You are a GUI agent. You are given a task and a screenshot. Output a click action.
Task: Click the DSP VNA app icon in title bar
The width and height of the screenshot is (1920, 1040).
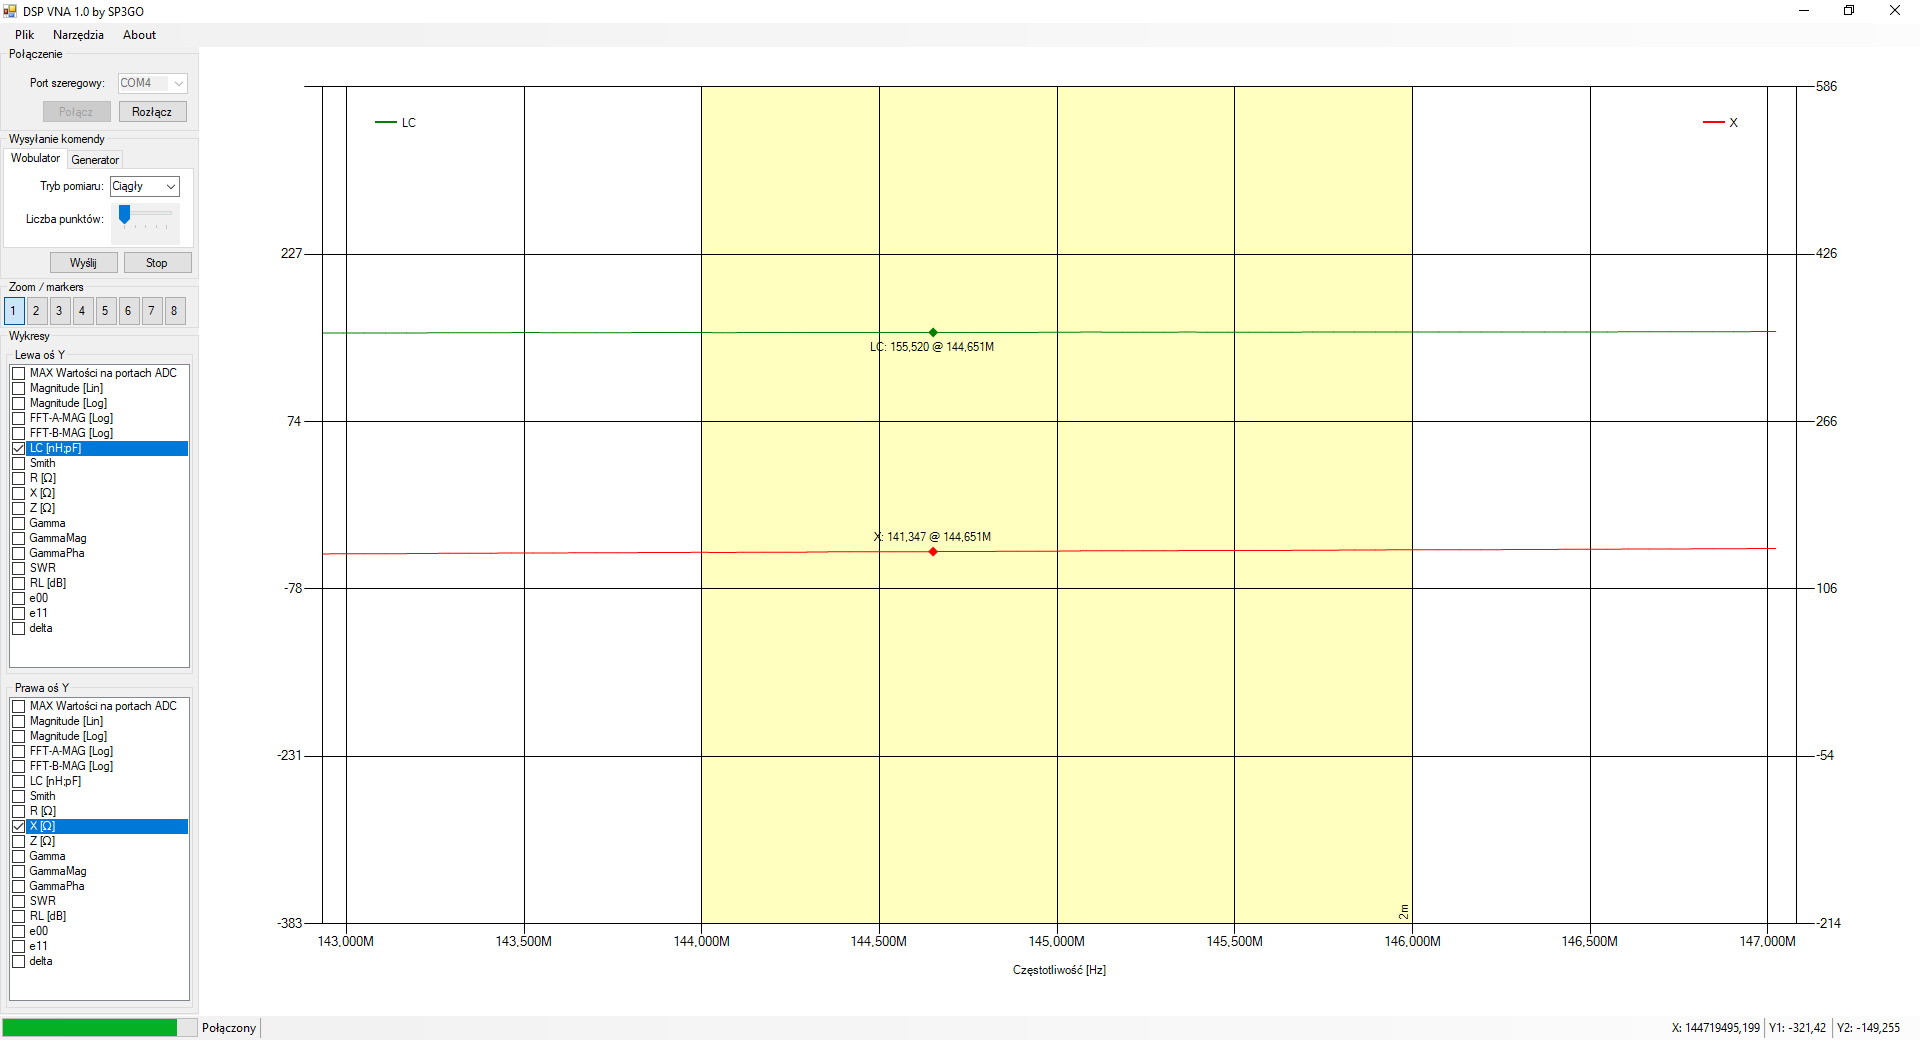click(10, 11)
